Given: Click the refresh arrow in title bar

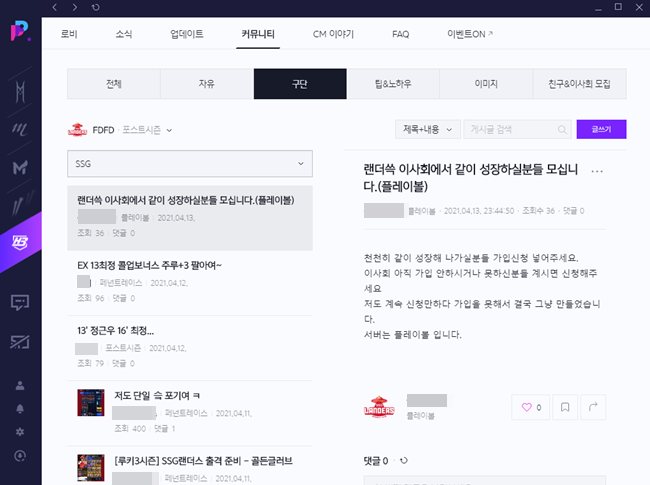Looking at the screenshot, I should 94,7.
